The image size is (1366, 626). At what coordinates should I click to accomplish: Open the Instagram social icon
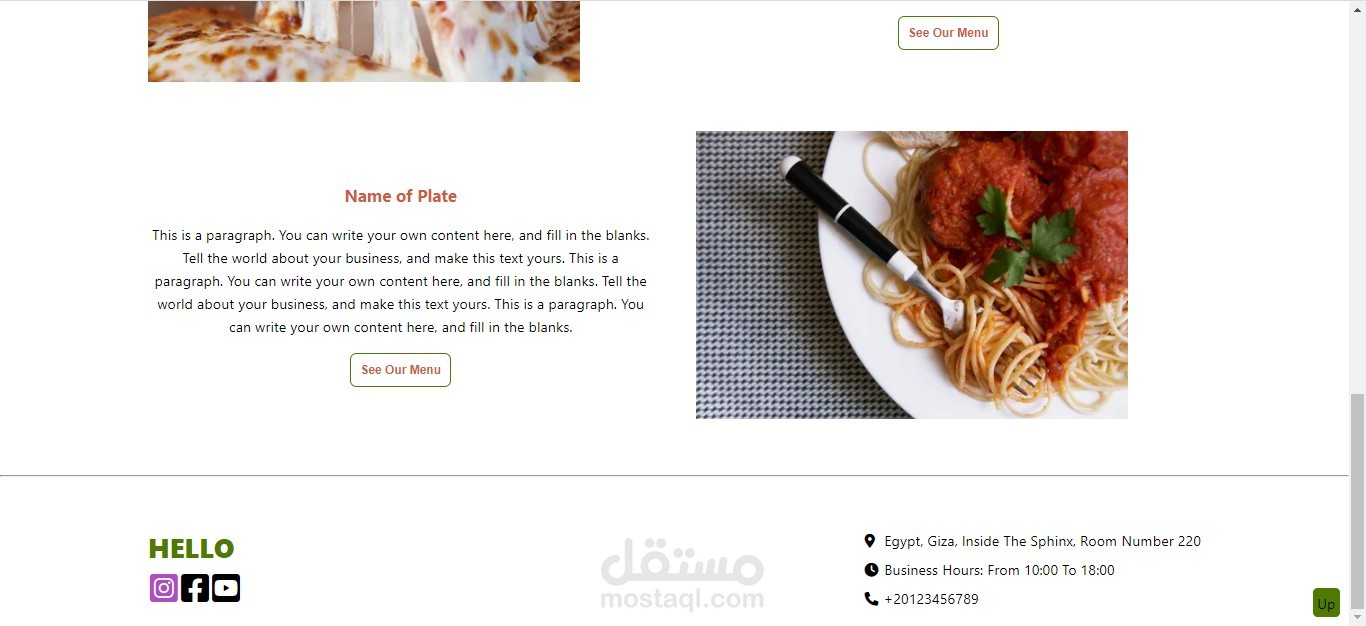click(164, 588)
